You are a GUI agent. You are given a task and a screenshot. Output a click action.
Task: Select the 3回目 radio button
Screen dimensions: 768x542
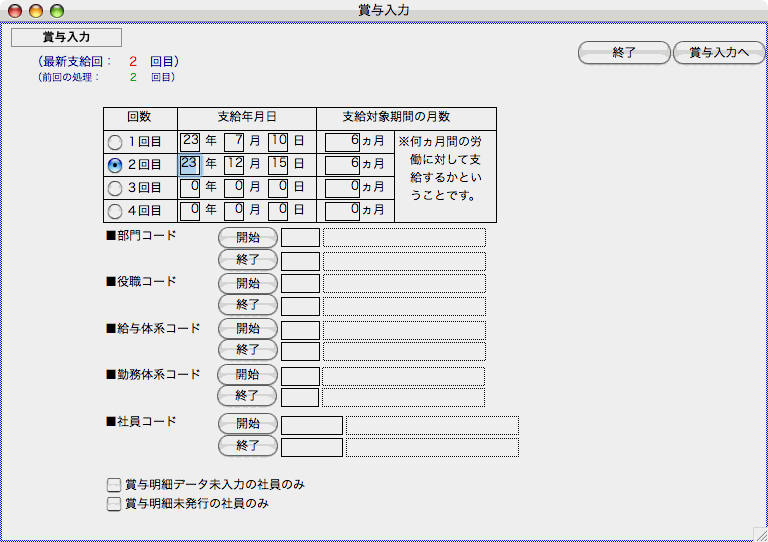(x=116, y=188)
